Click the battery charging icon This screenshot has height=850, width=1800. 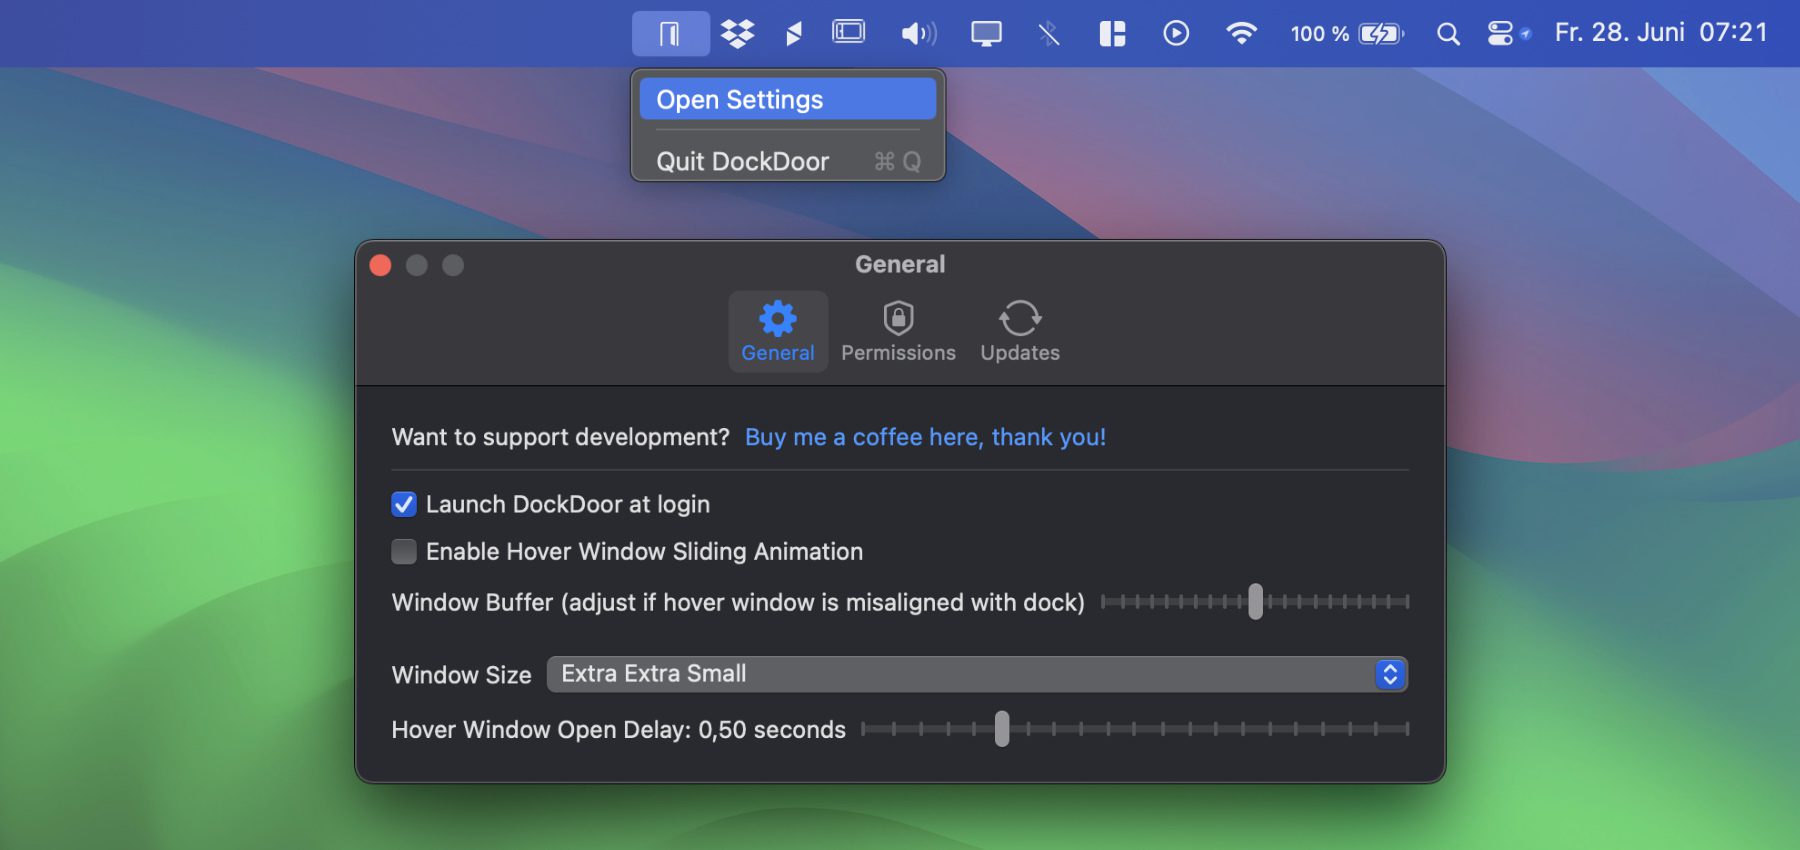click(1380, 34)
